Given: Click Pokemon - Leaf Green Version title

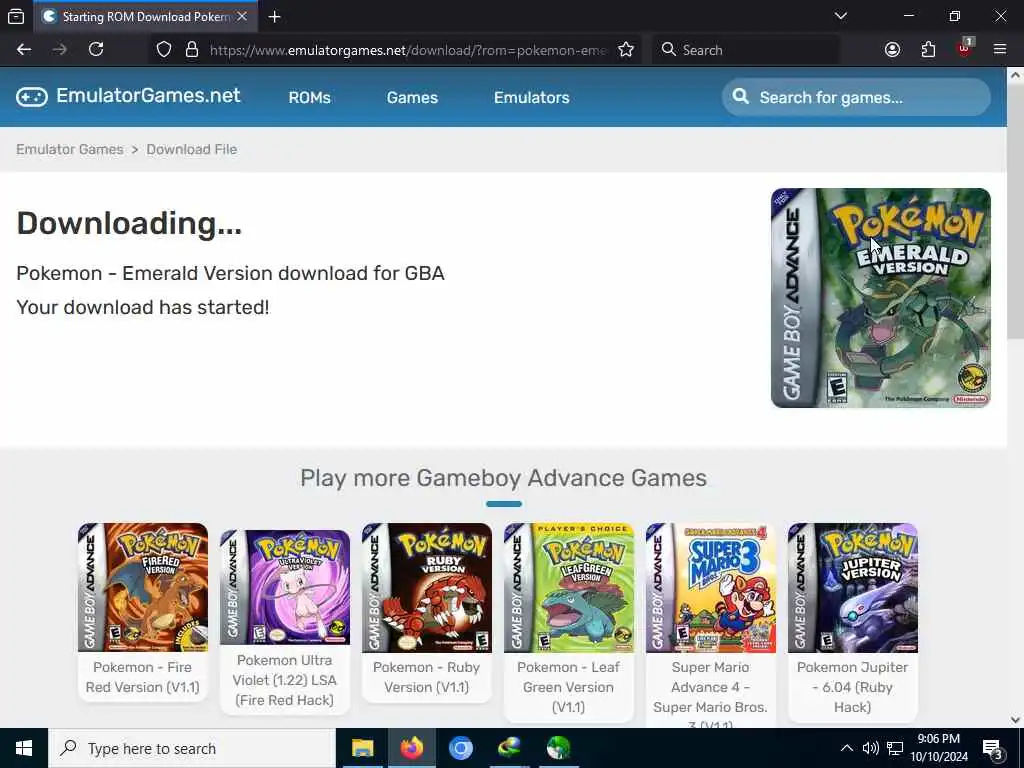Looking at the screenshot, I should click(568, 687).
